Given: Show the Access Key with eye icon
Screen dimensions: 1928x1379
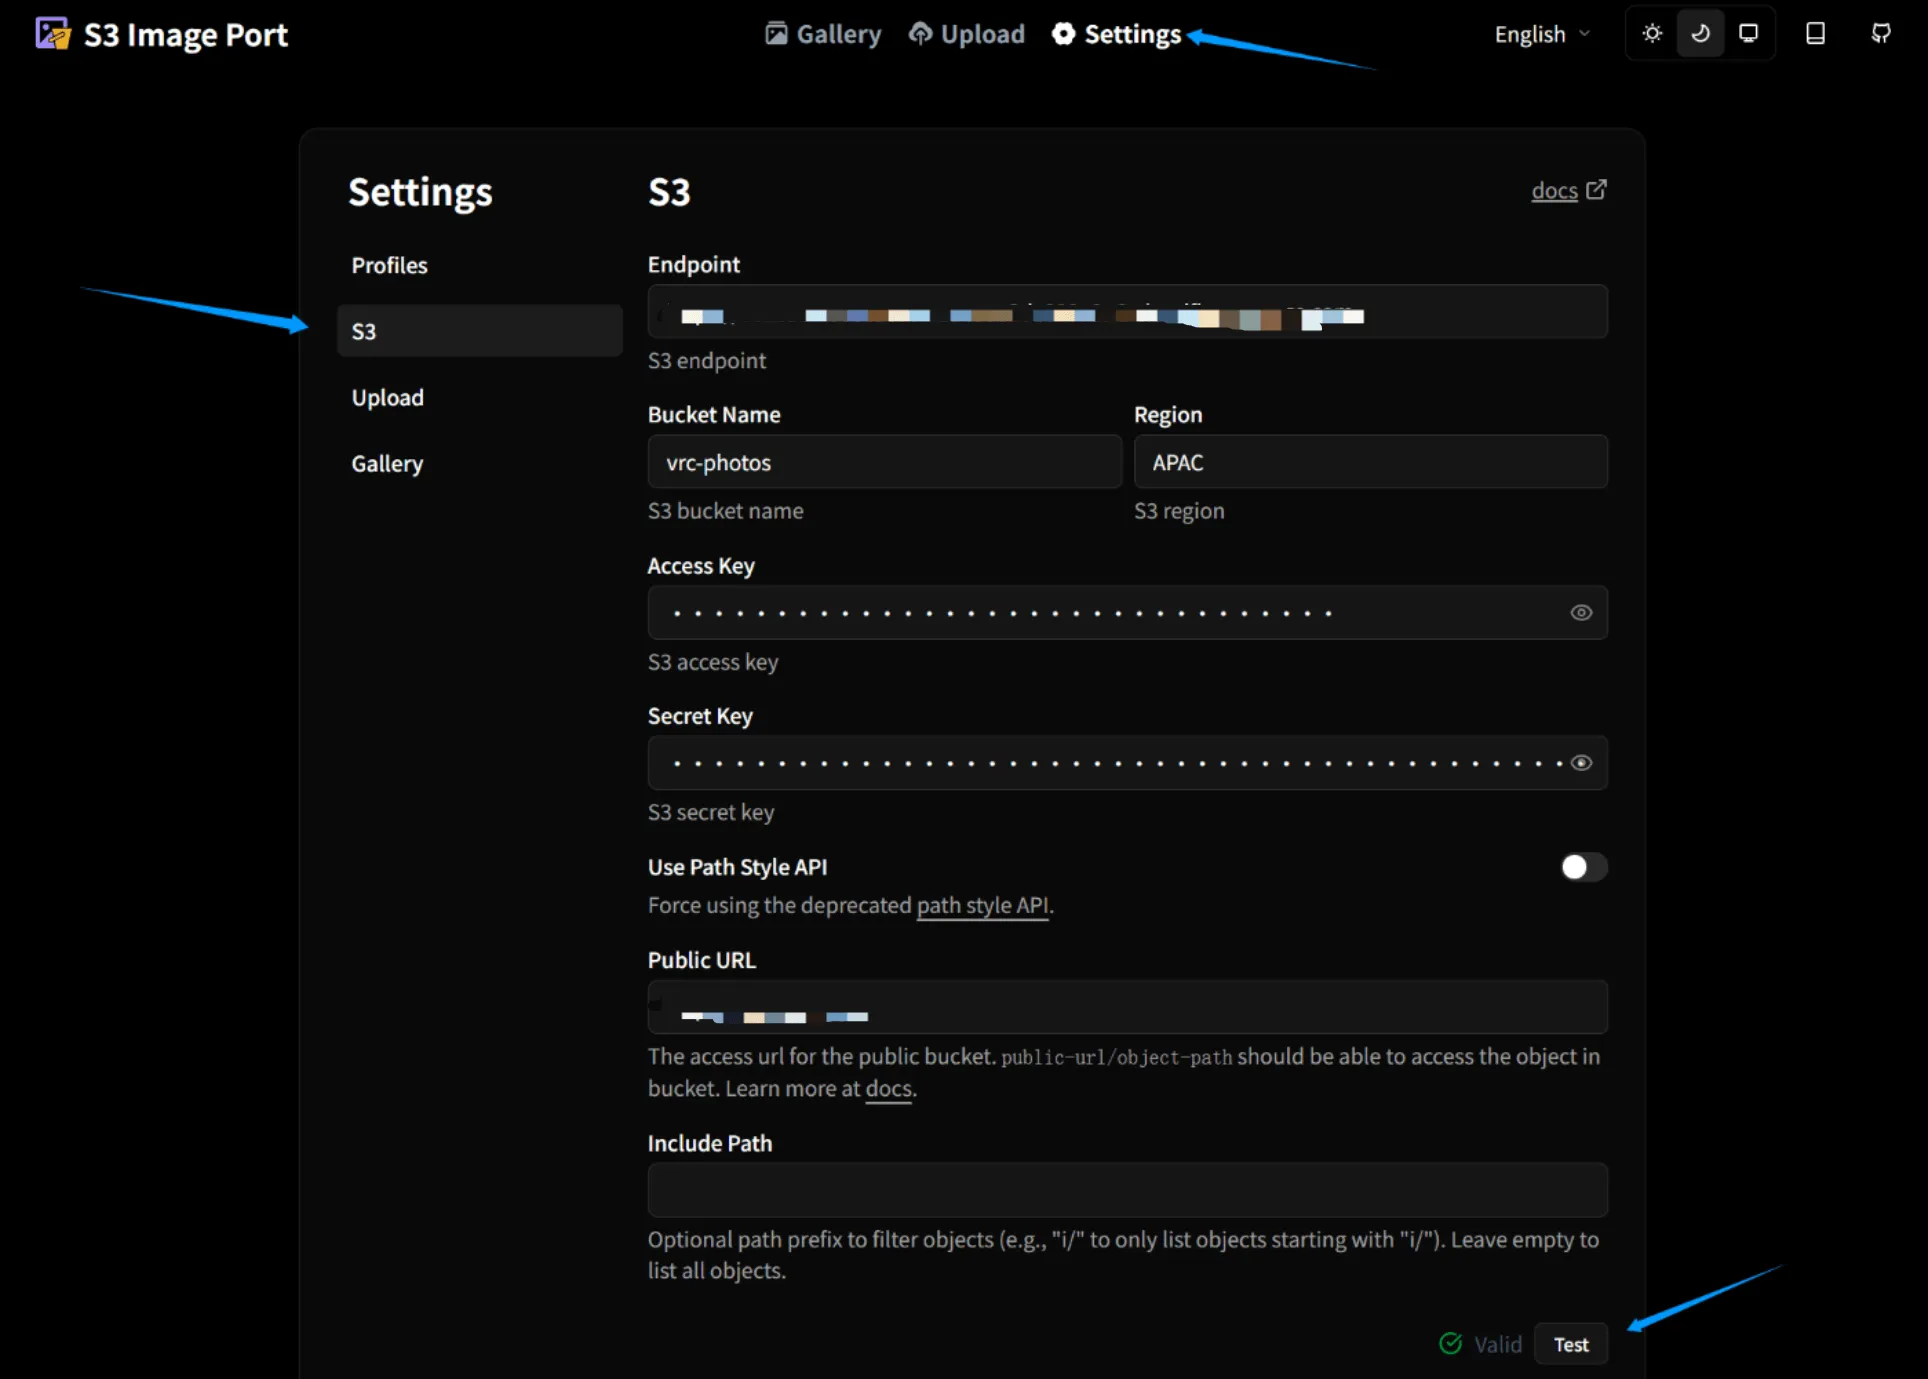Looking at the screenshot, I should tap(1581, 613).
